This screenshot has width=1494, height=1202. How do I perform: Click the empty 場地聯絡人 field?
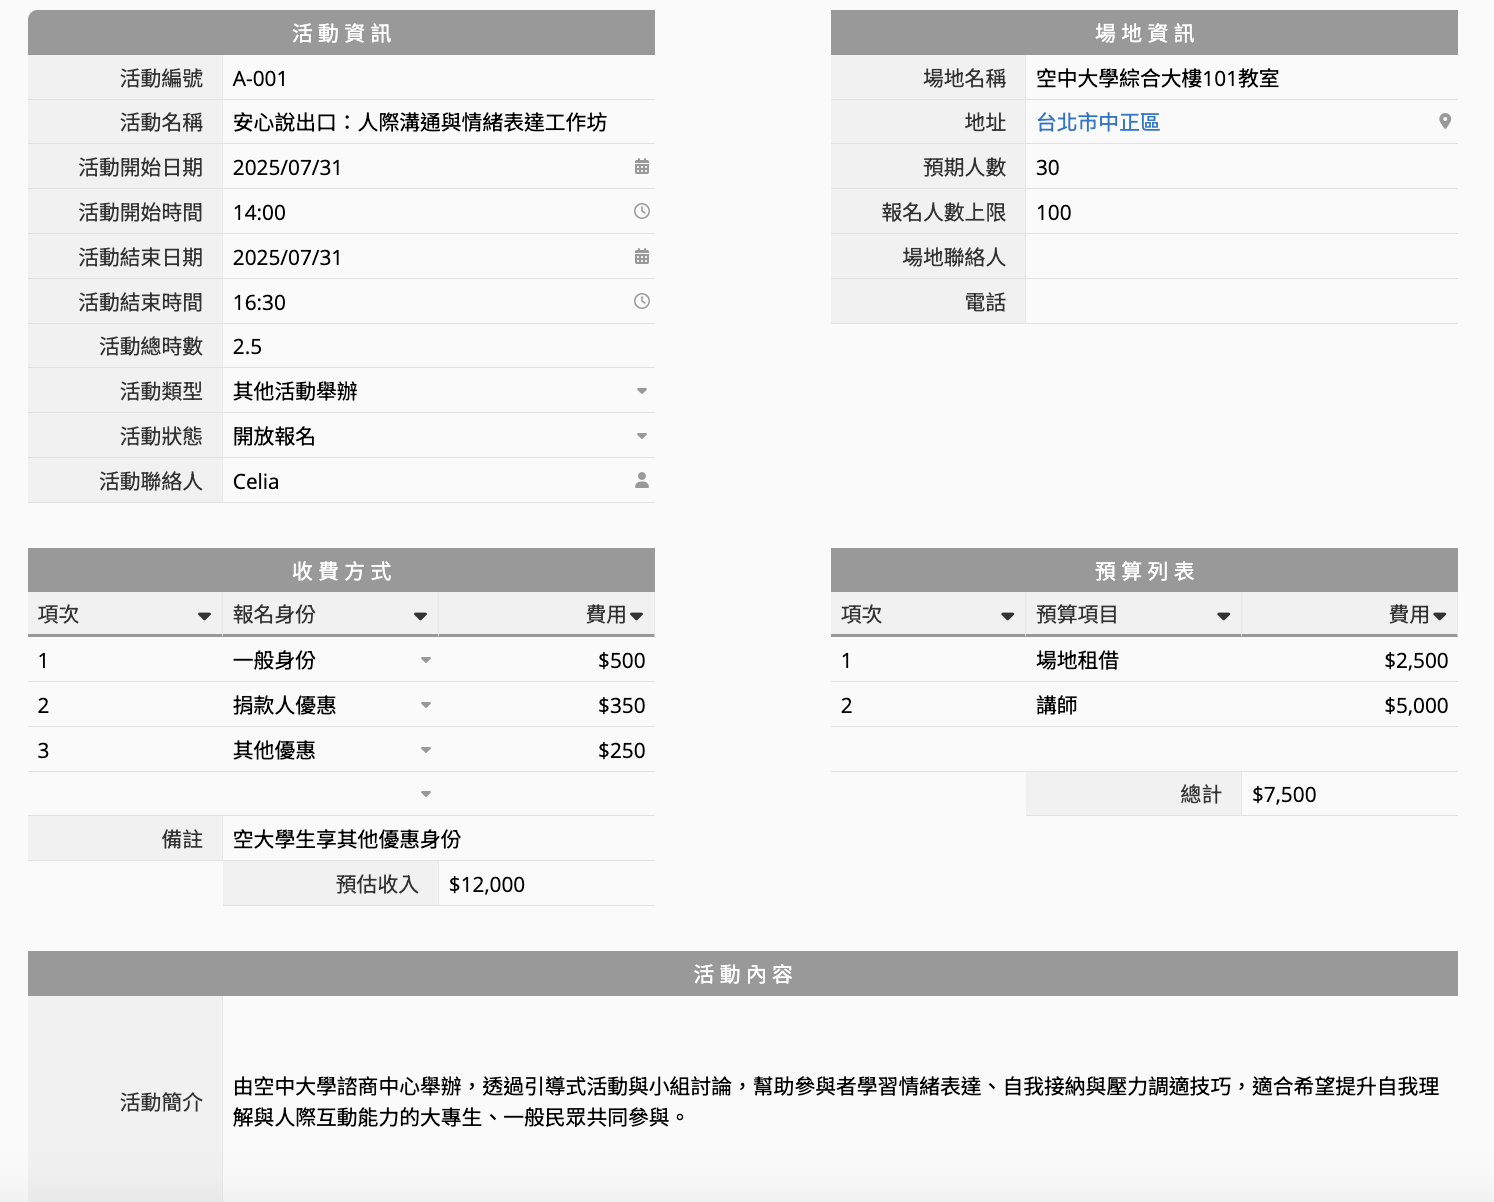1240,257
